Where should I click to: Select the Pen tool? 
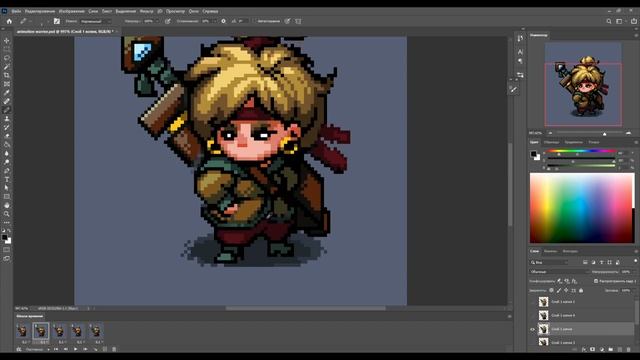coord(7,171)
